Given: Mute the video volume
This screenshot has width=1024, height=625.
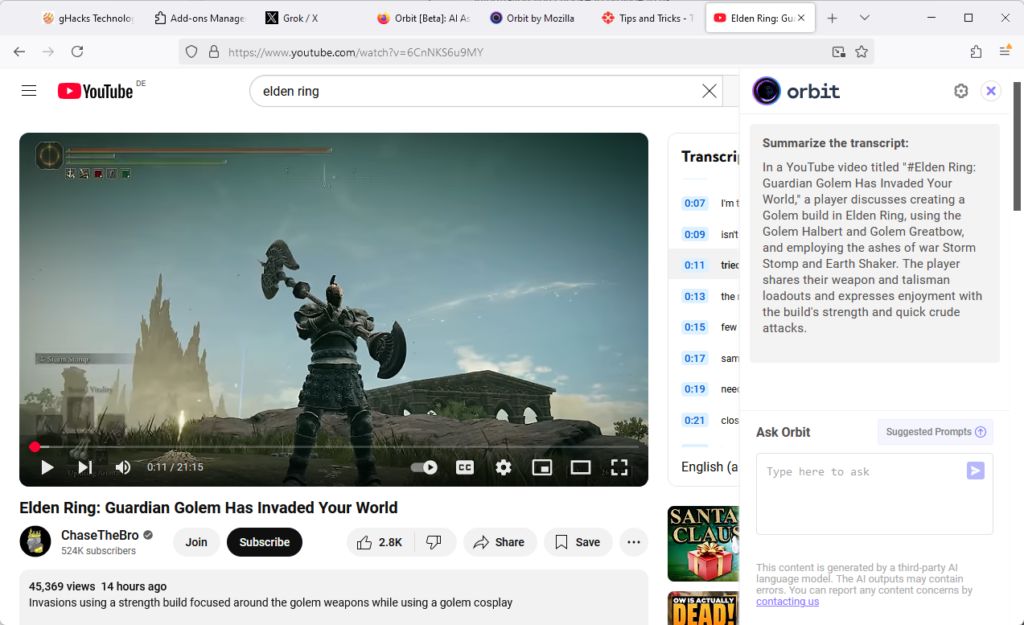Looking at the screenshot, I should point(123,467).
